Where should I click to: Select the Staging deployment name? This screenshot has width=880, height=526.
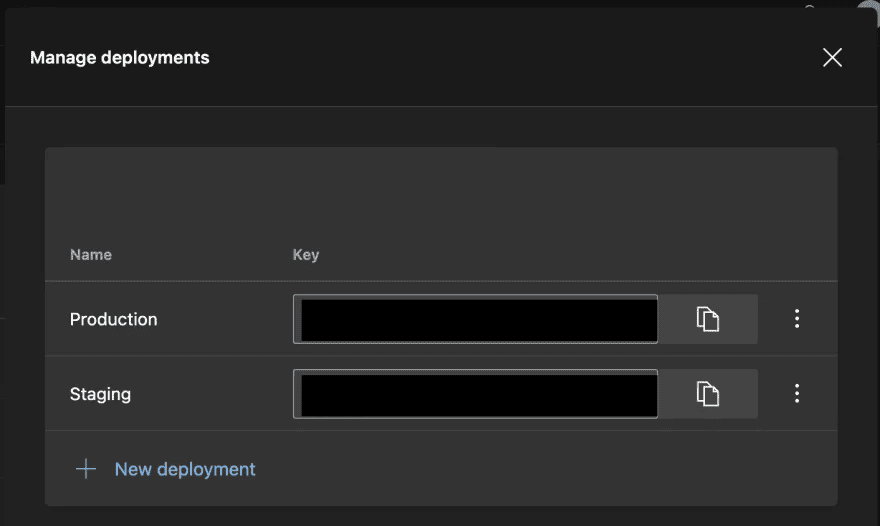click(x=101, y=394)
